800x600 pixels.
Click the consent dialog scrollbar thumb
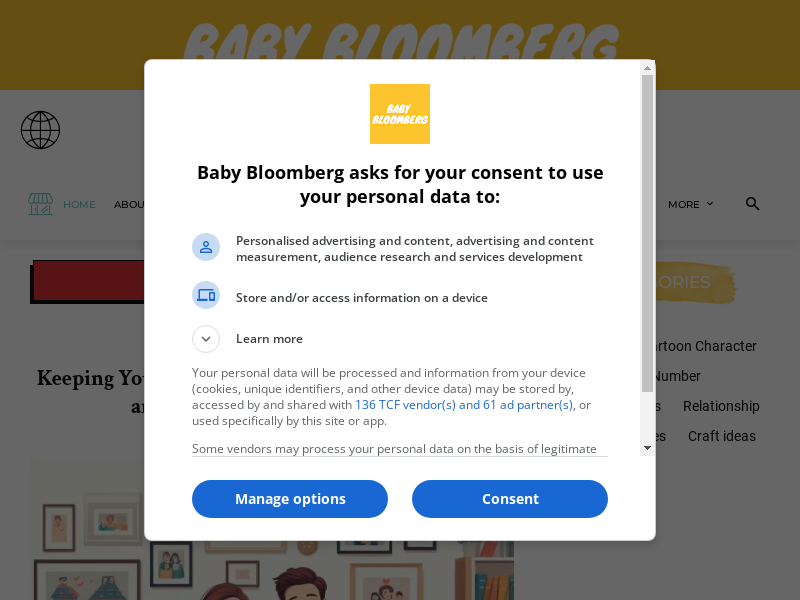pyautogui.click(x=647, y=230)
